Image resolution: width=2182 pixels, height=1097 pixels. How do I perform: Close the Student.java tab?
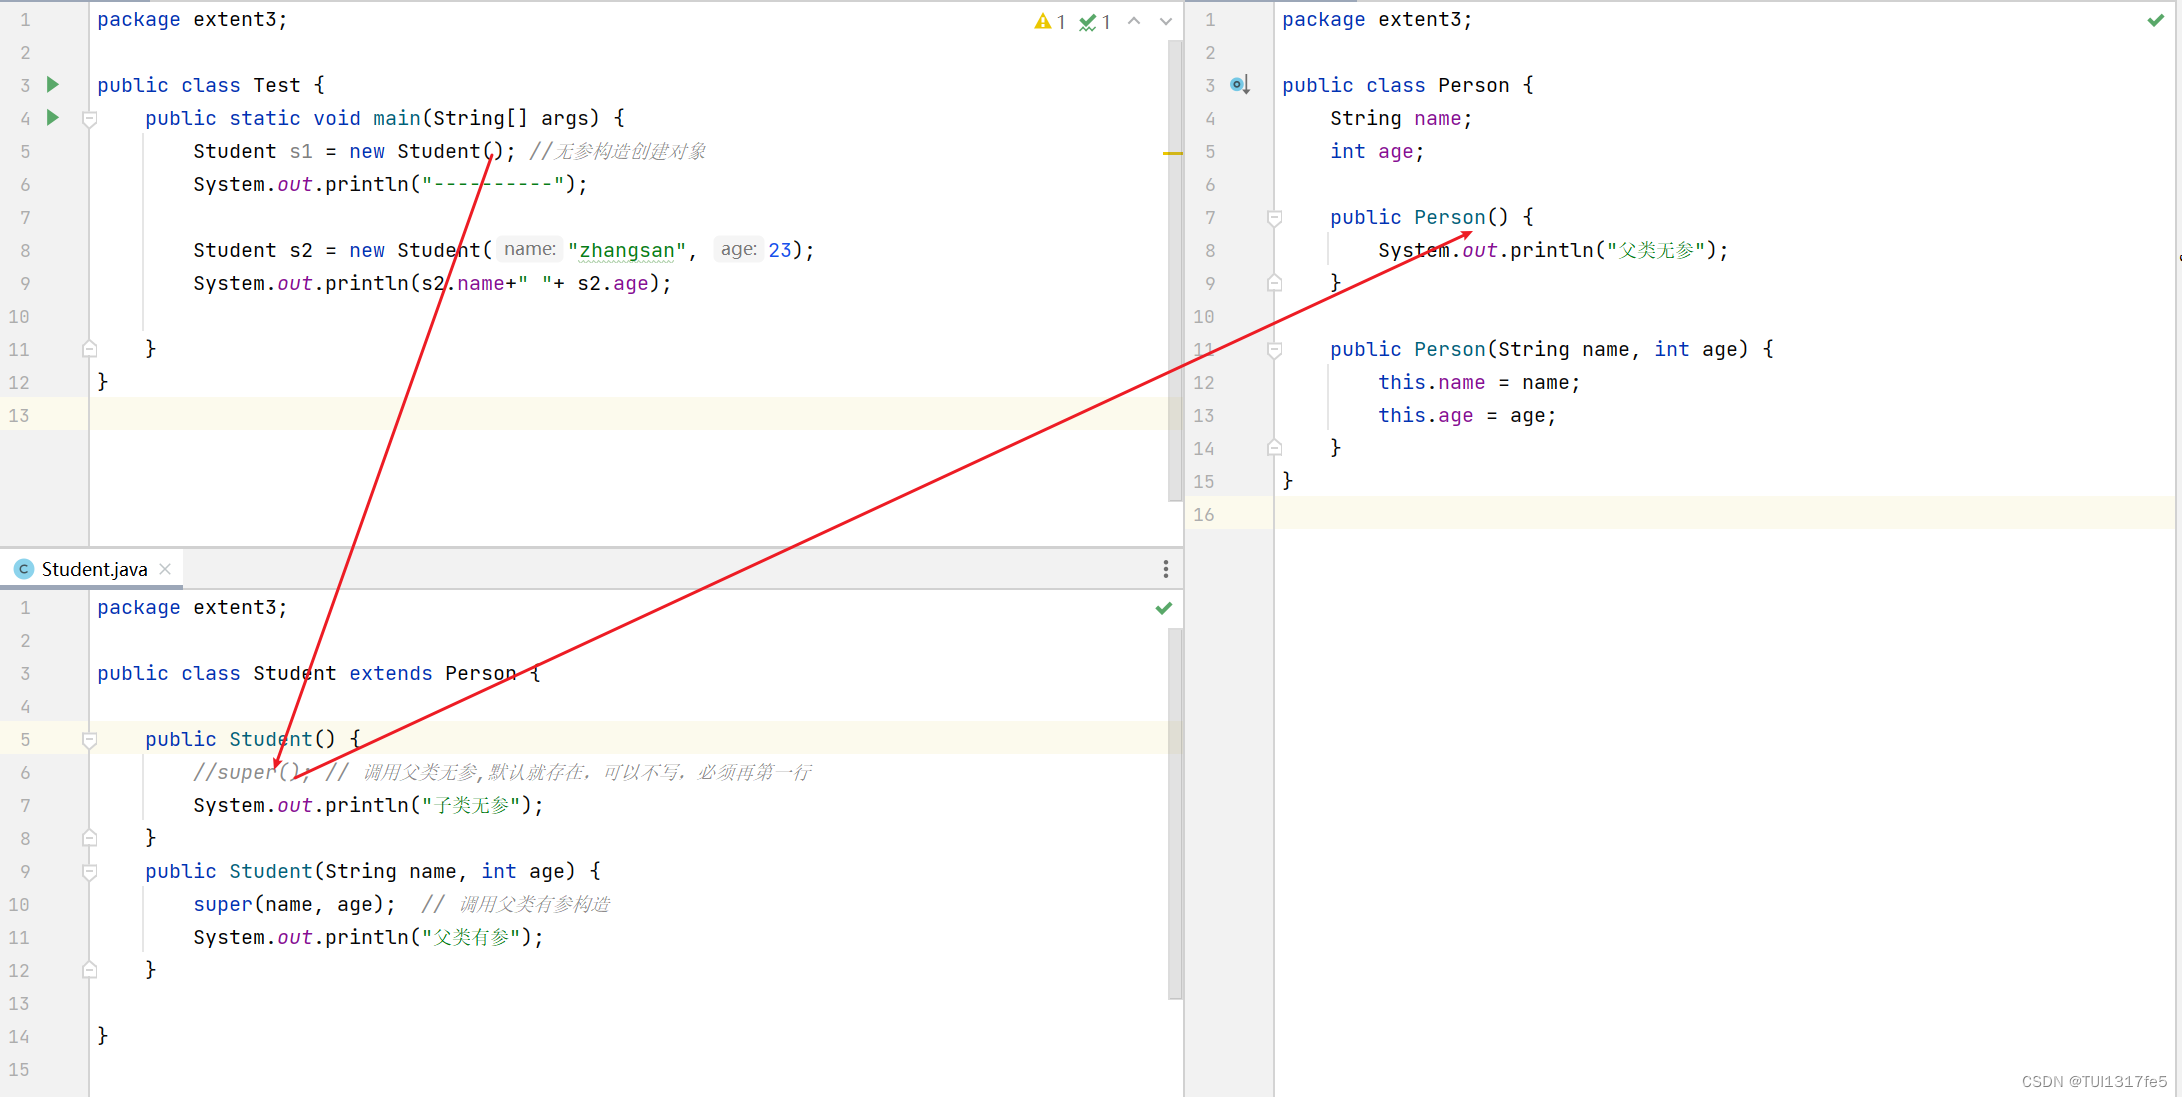[x=166, y=569]
